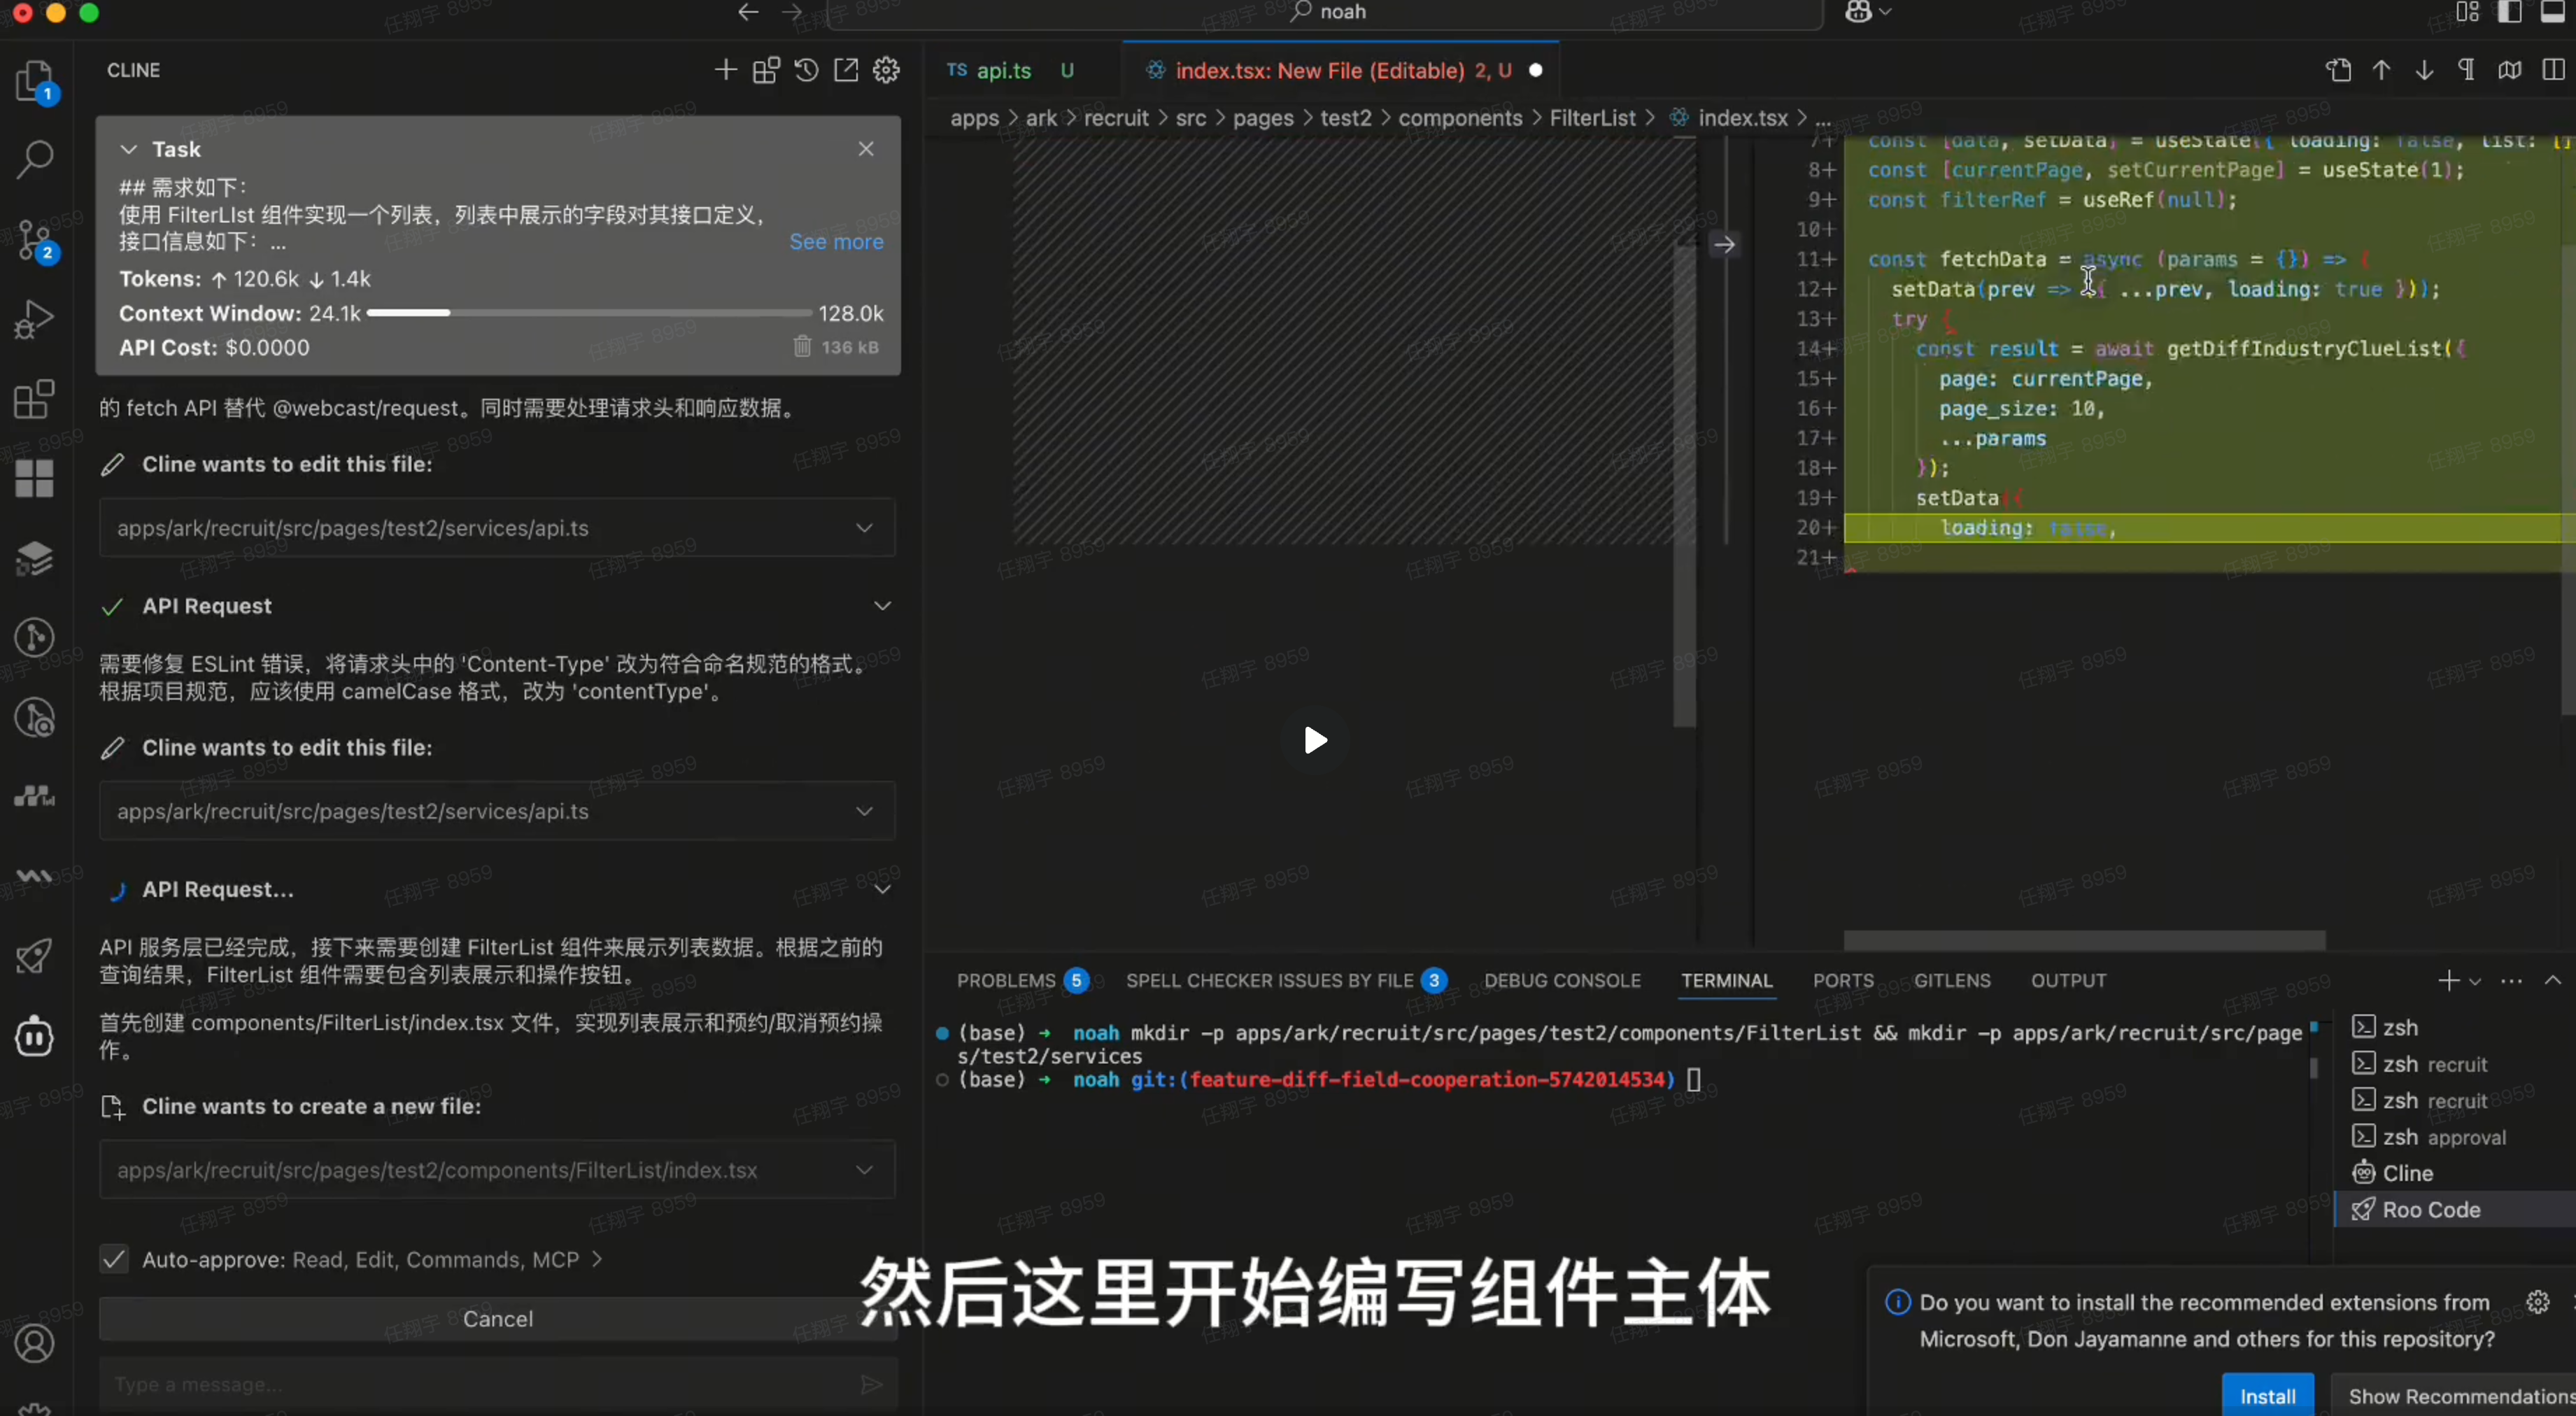Click See more in task description
The image size is (2576, 1416).
(x=836, y=242)
